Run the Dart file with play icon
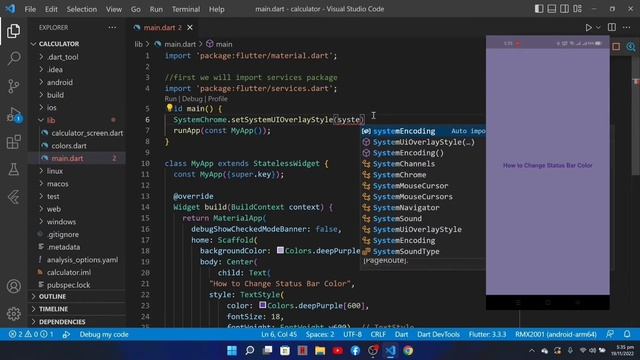The width and height of the screenshot is (640, 360). tap(588, 27)
